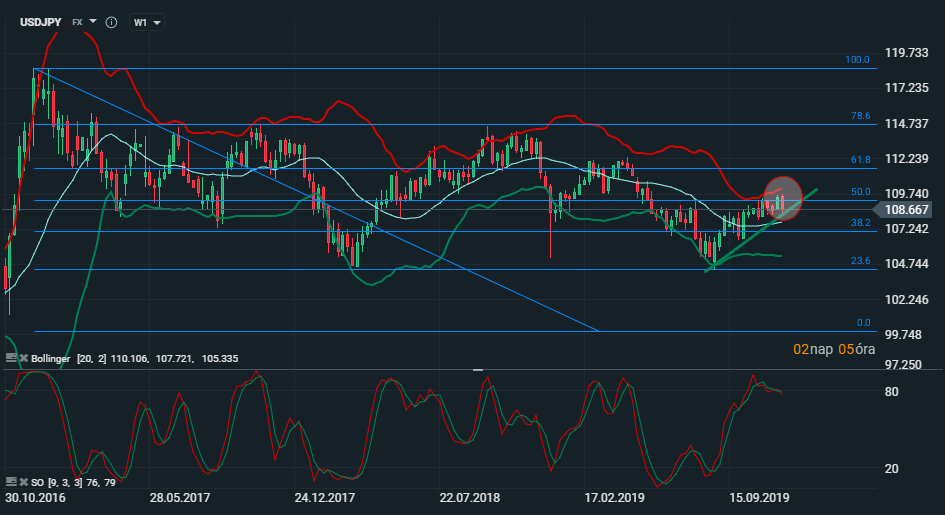Remove the SO indicator with X icon
The height and width of the screenshot is (515, 945).
(23, 482)
